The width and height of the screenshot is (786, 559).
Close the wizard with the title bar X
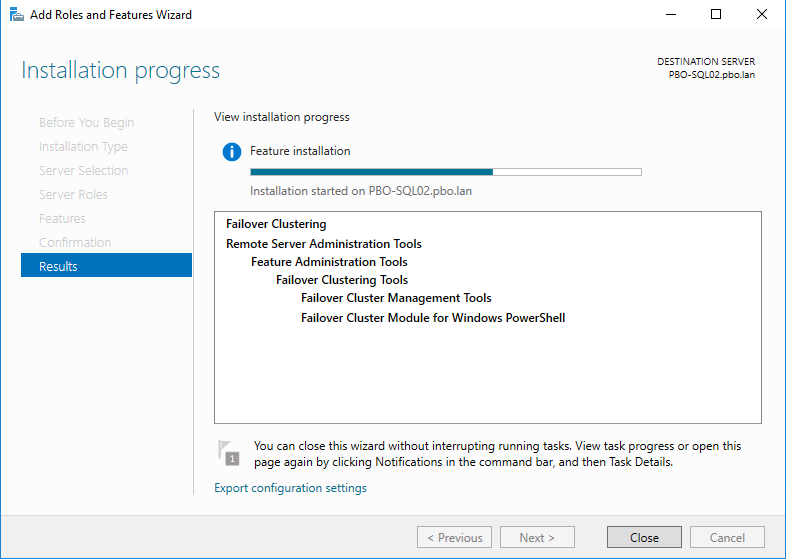pos(761,15)
